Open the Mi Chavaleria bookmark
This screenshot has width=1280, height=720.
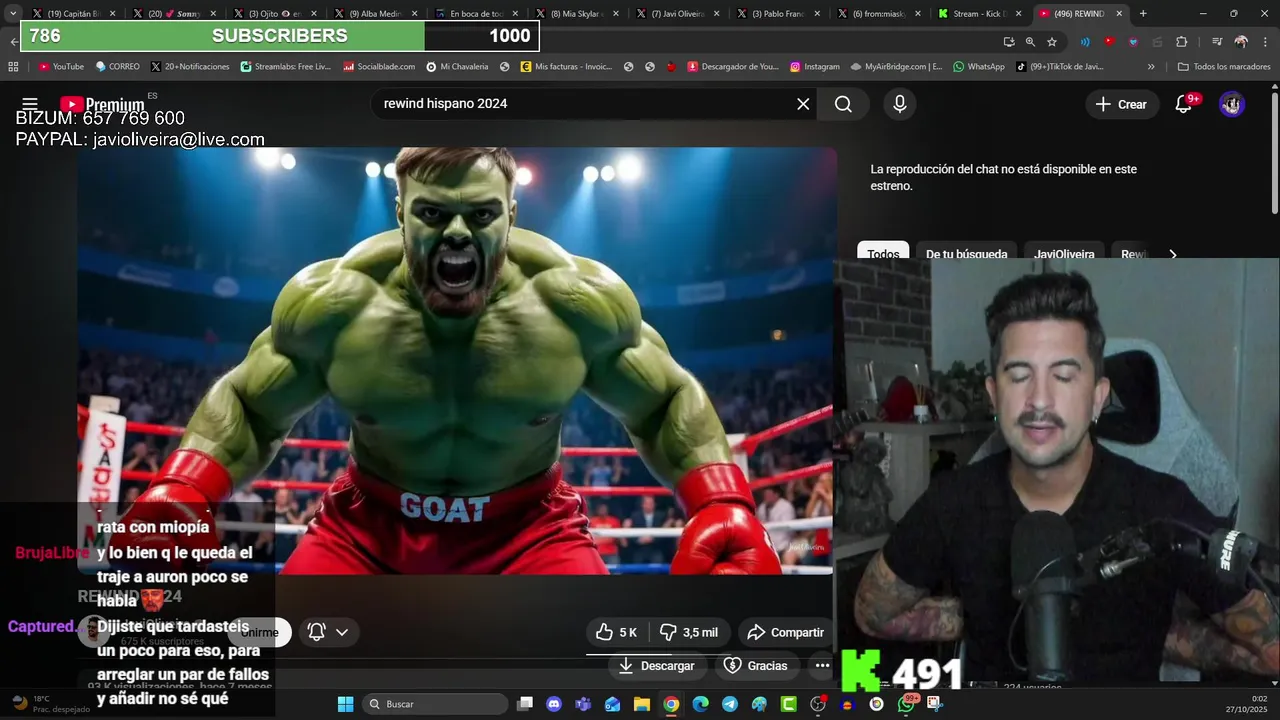click(x=457, y=67)
